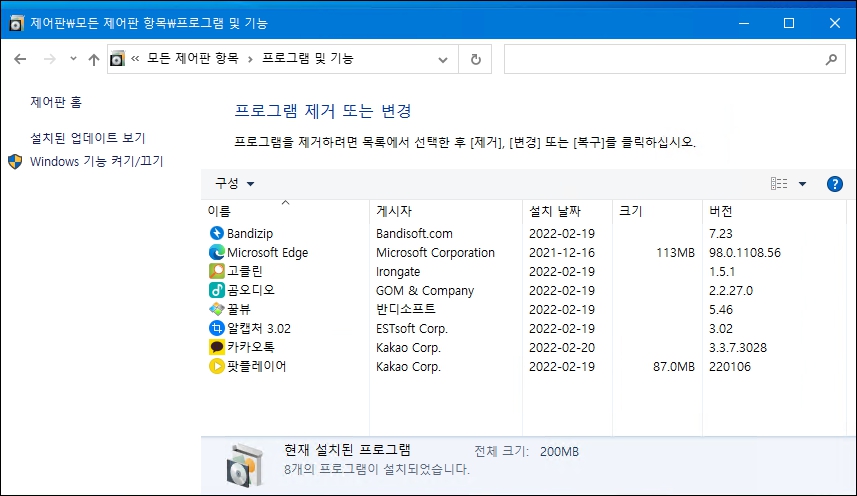Screen dimensions: 857x496
Task: Click version 98.0.1108.56
Action: pyautogui.click(x=745, y=252)
